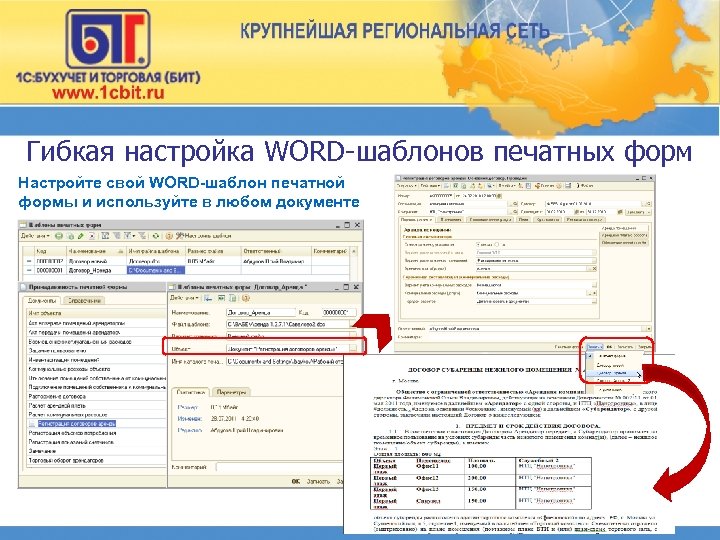
Task: Select Торговый оборот арендаторов list item
Action: 96,461
